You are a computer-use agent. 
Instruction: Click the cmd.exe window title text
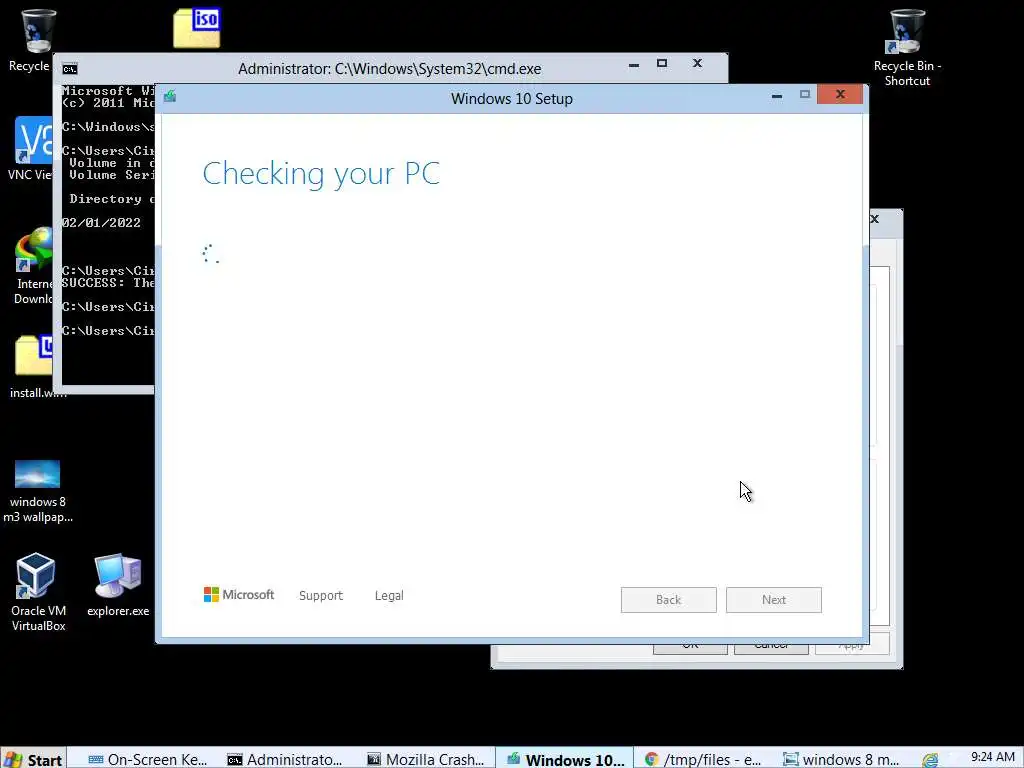pos(389,69)
